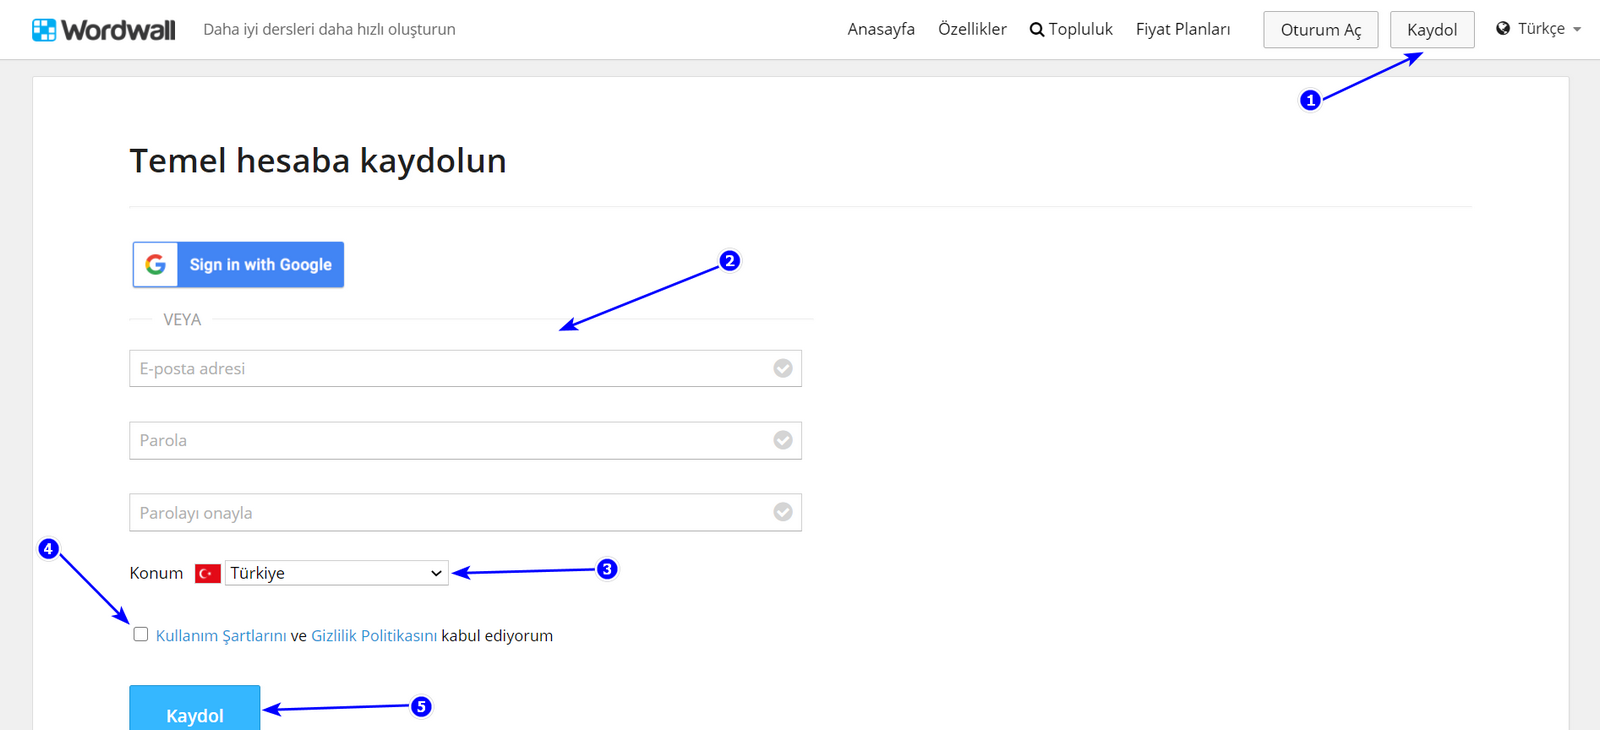Click the Google G icon on sign-in button
The width and height of the screenshot is (1600, 730).
155,264
